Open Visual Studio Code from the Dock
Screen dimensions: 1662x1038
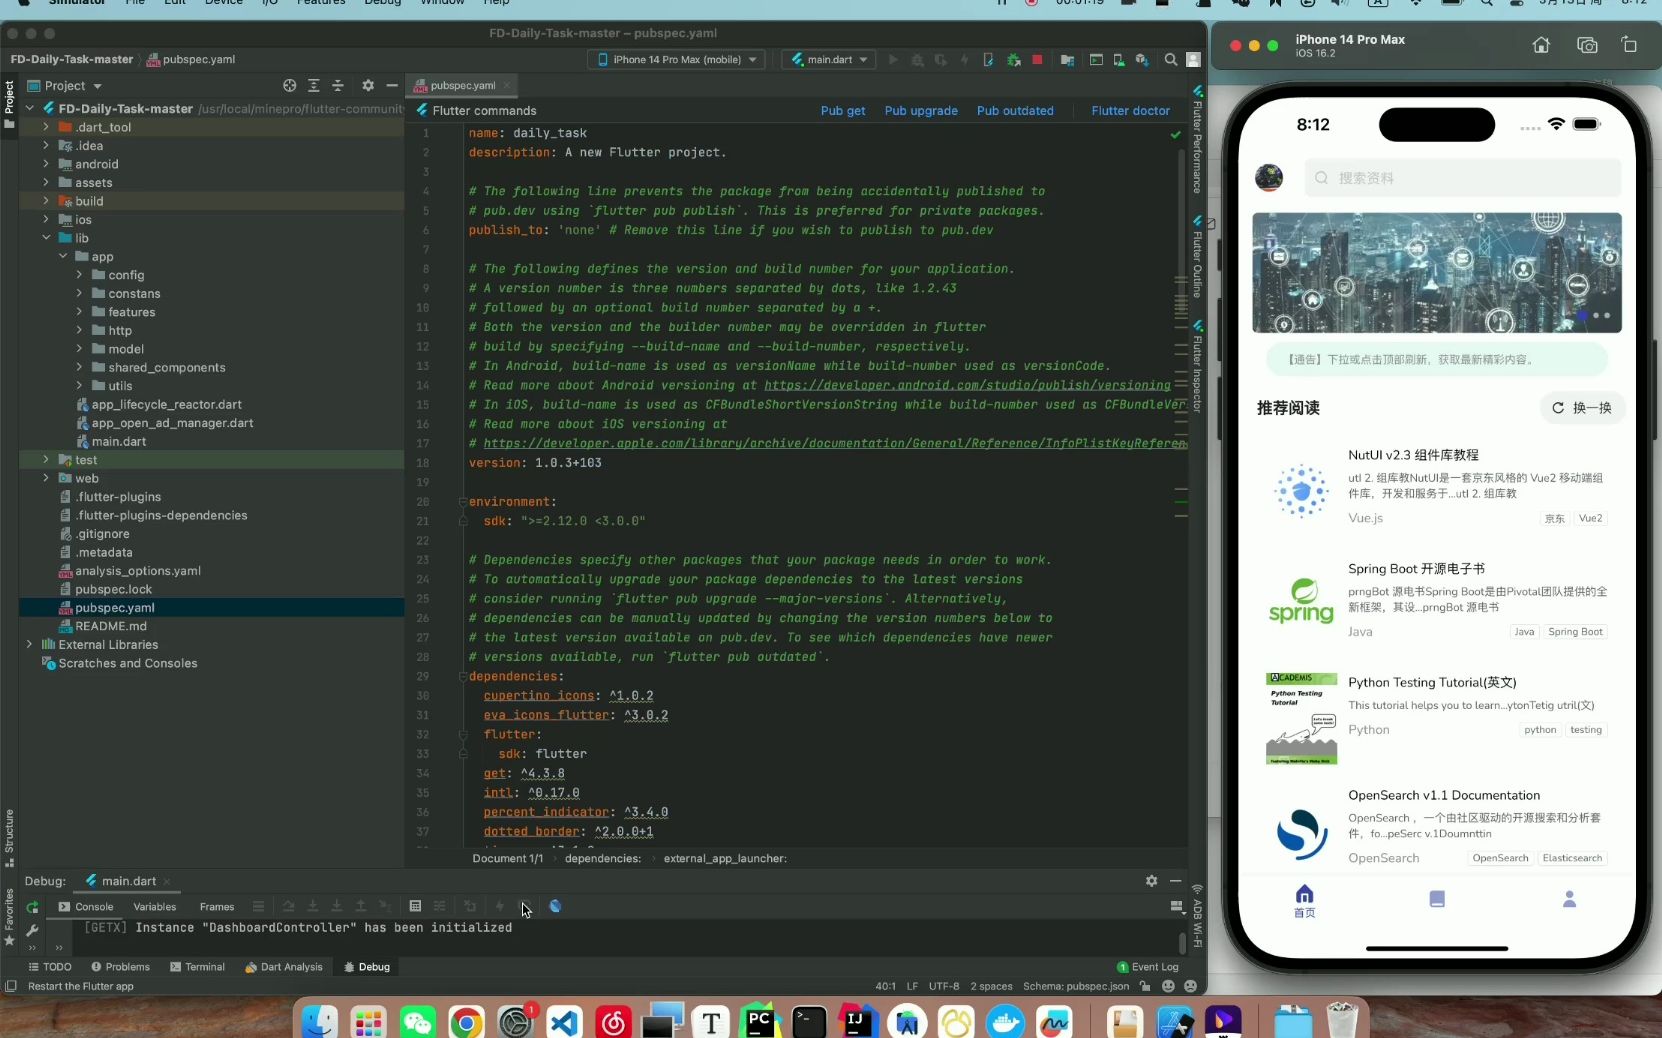(565, 1022)
